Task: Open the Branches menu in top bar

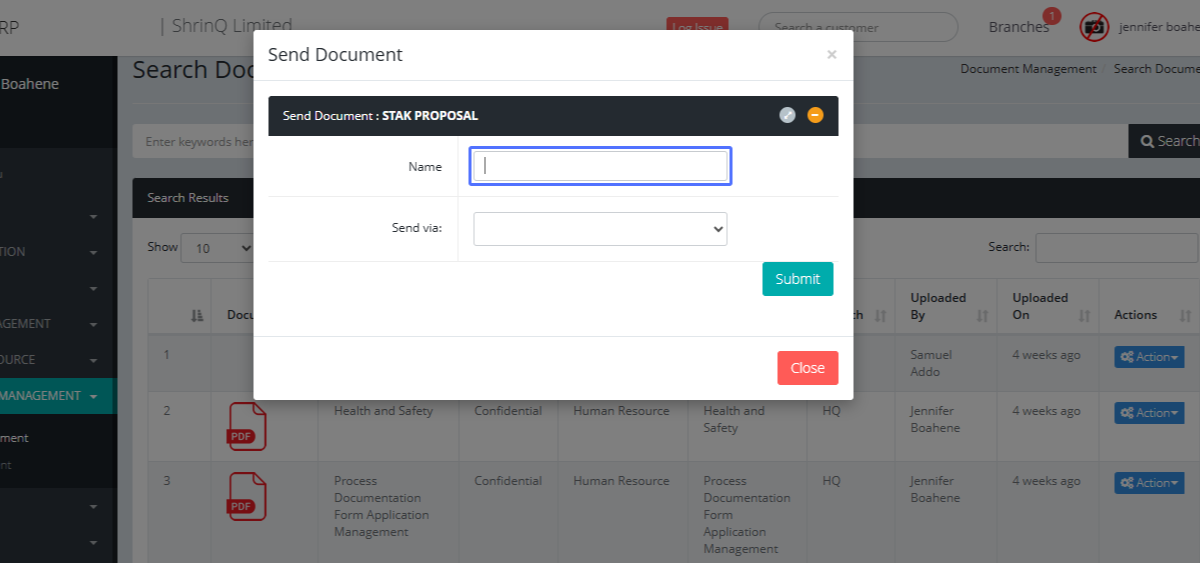Action: pos(1018,27)
